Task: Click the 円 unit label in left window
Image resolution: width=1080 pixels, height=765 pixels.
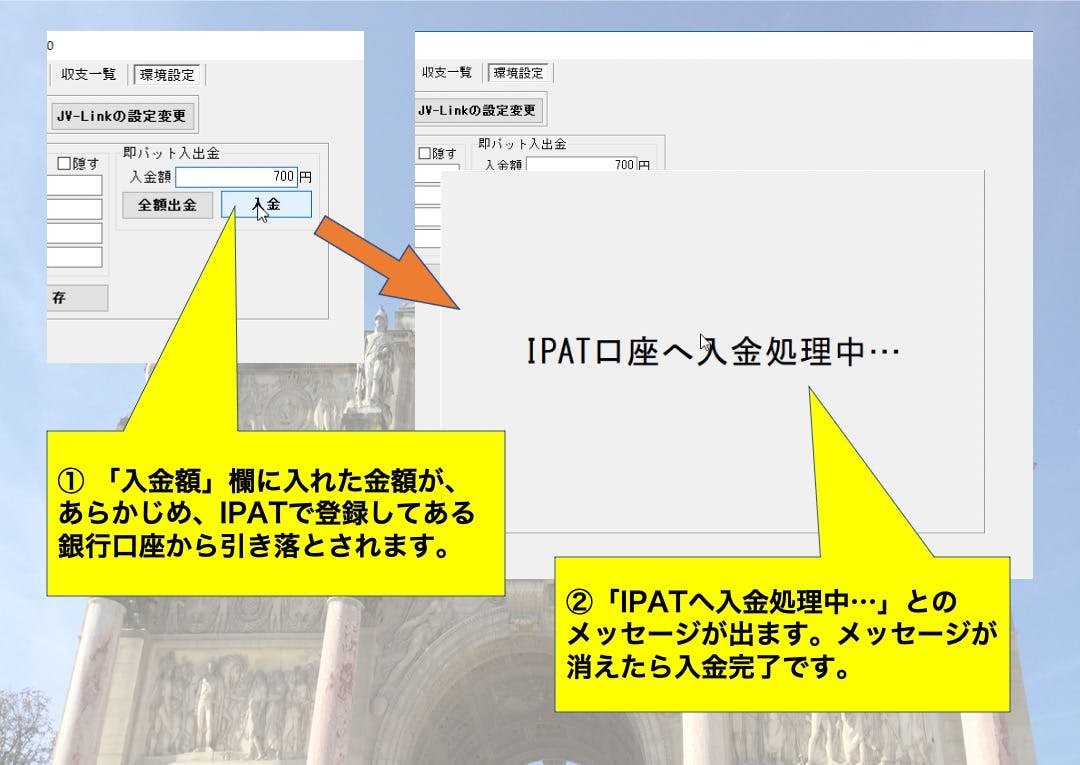Action: click(305, 177)
